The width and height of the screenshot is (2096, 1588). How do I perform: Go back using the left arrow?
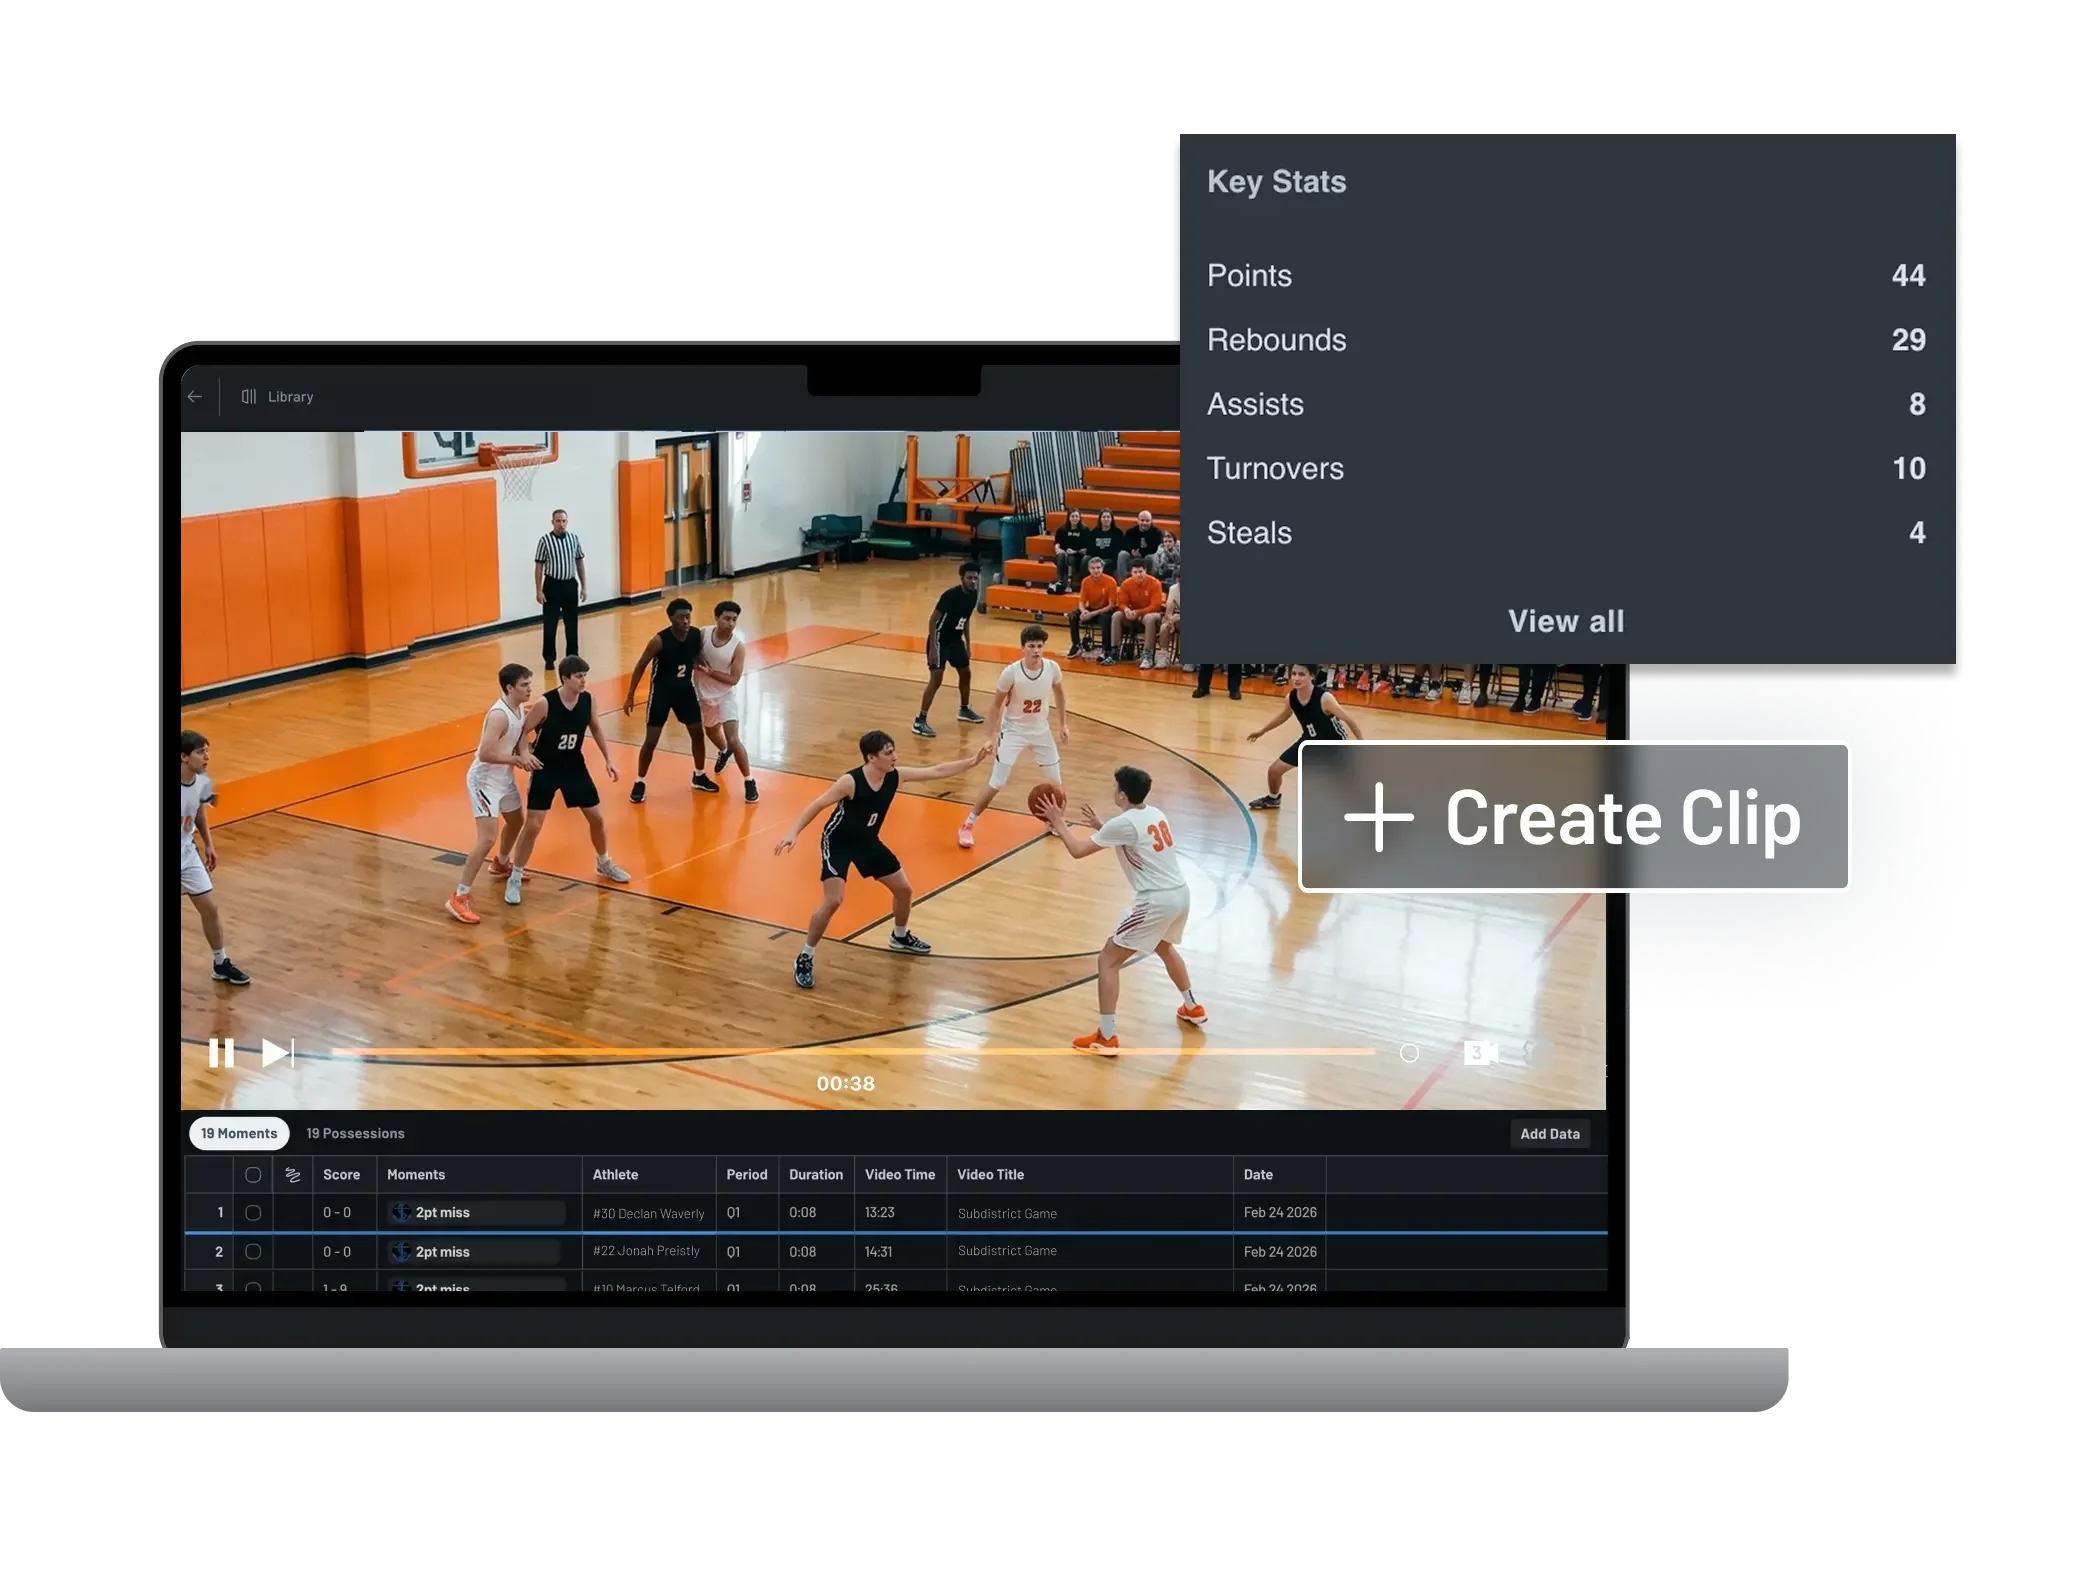click(195, 397)
